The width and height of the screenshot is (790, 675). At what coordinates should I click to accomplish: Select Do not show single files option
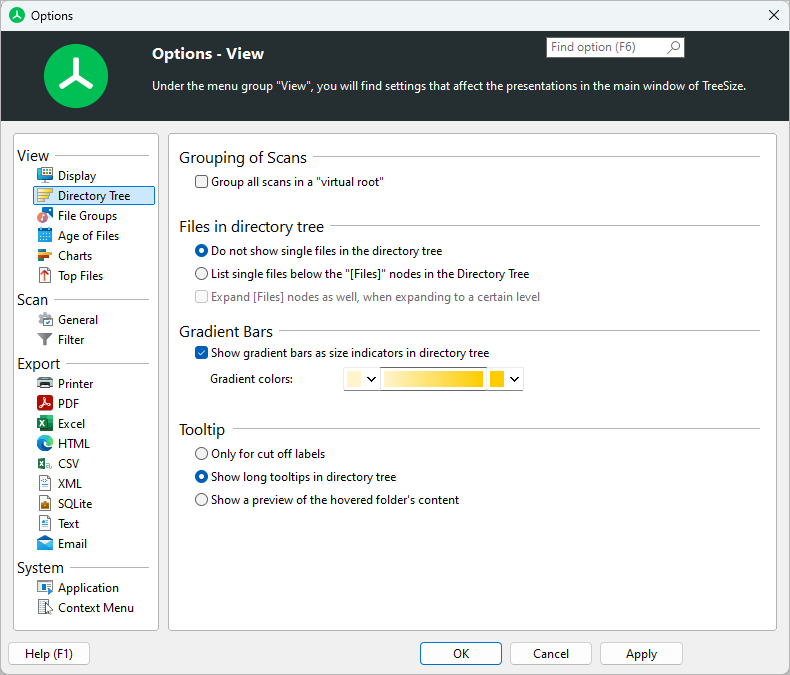201,251
